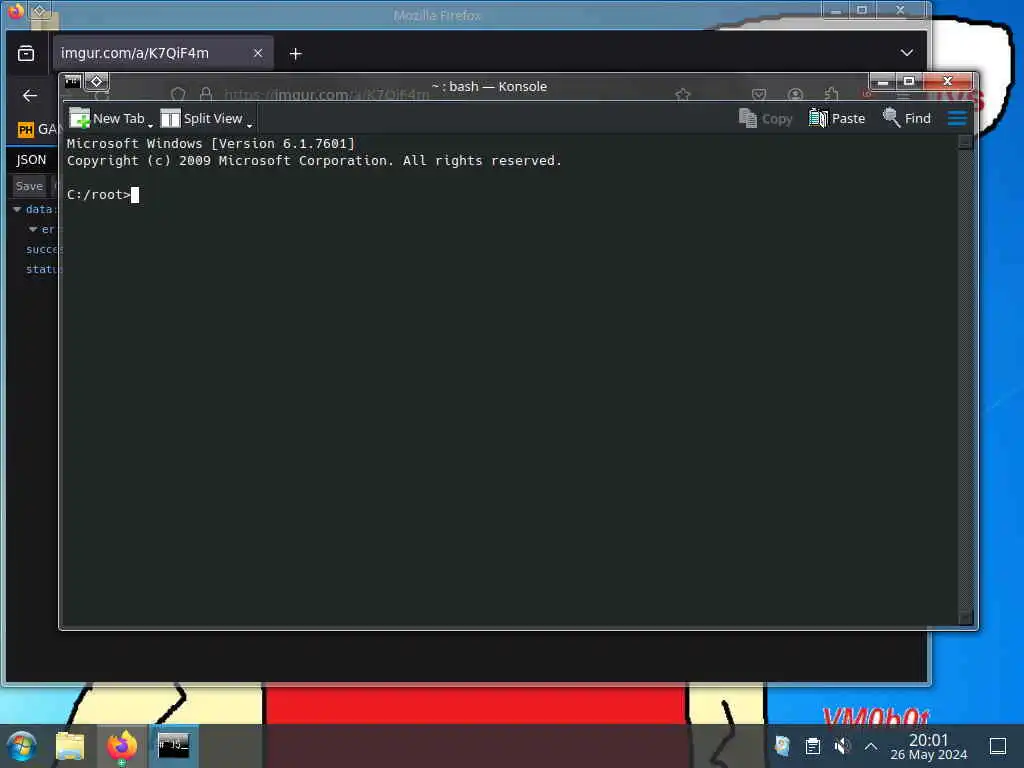Toggle pin-on-all-desktops icon in Firefox title bar
1024x768 pixels.
pyautogui.click(x=39, y=10)
